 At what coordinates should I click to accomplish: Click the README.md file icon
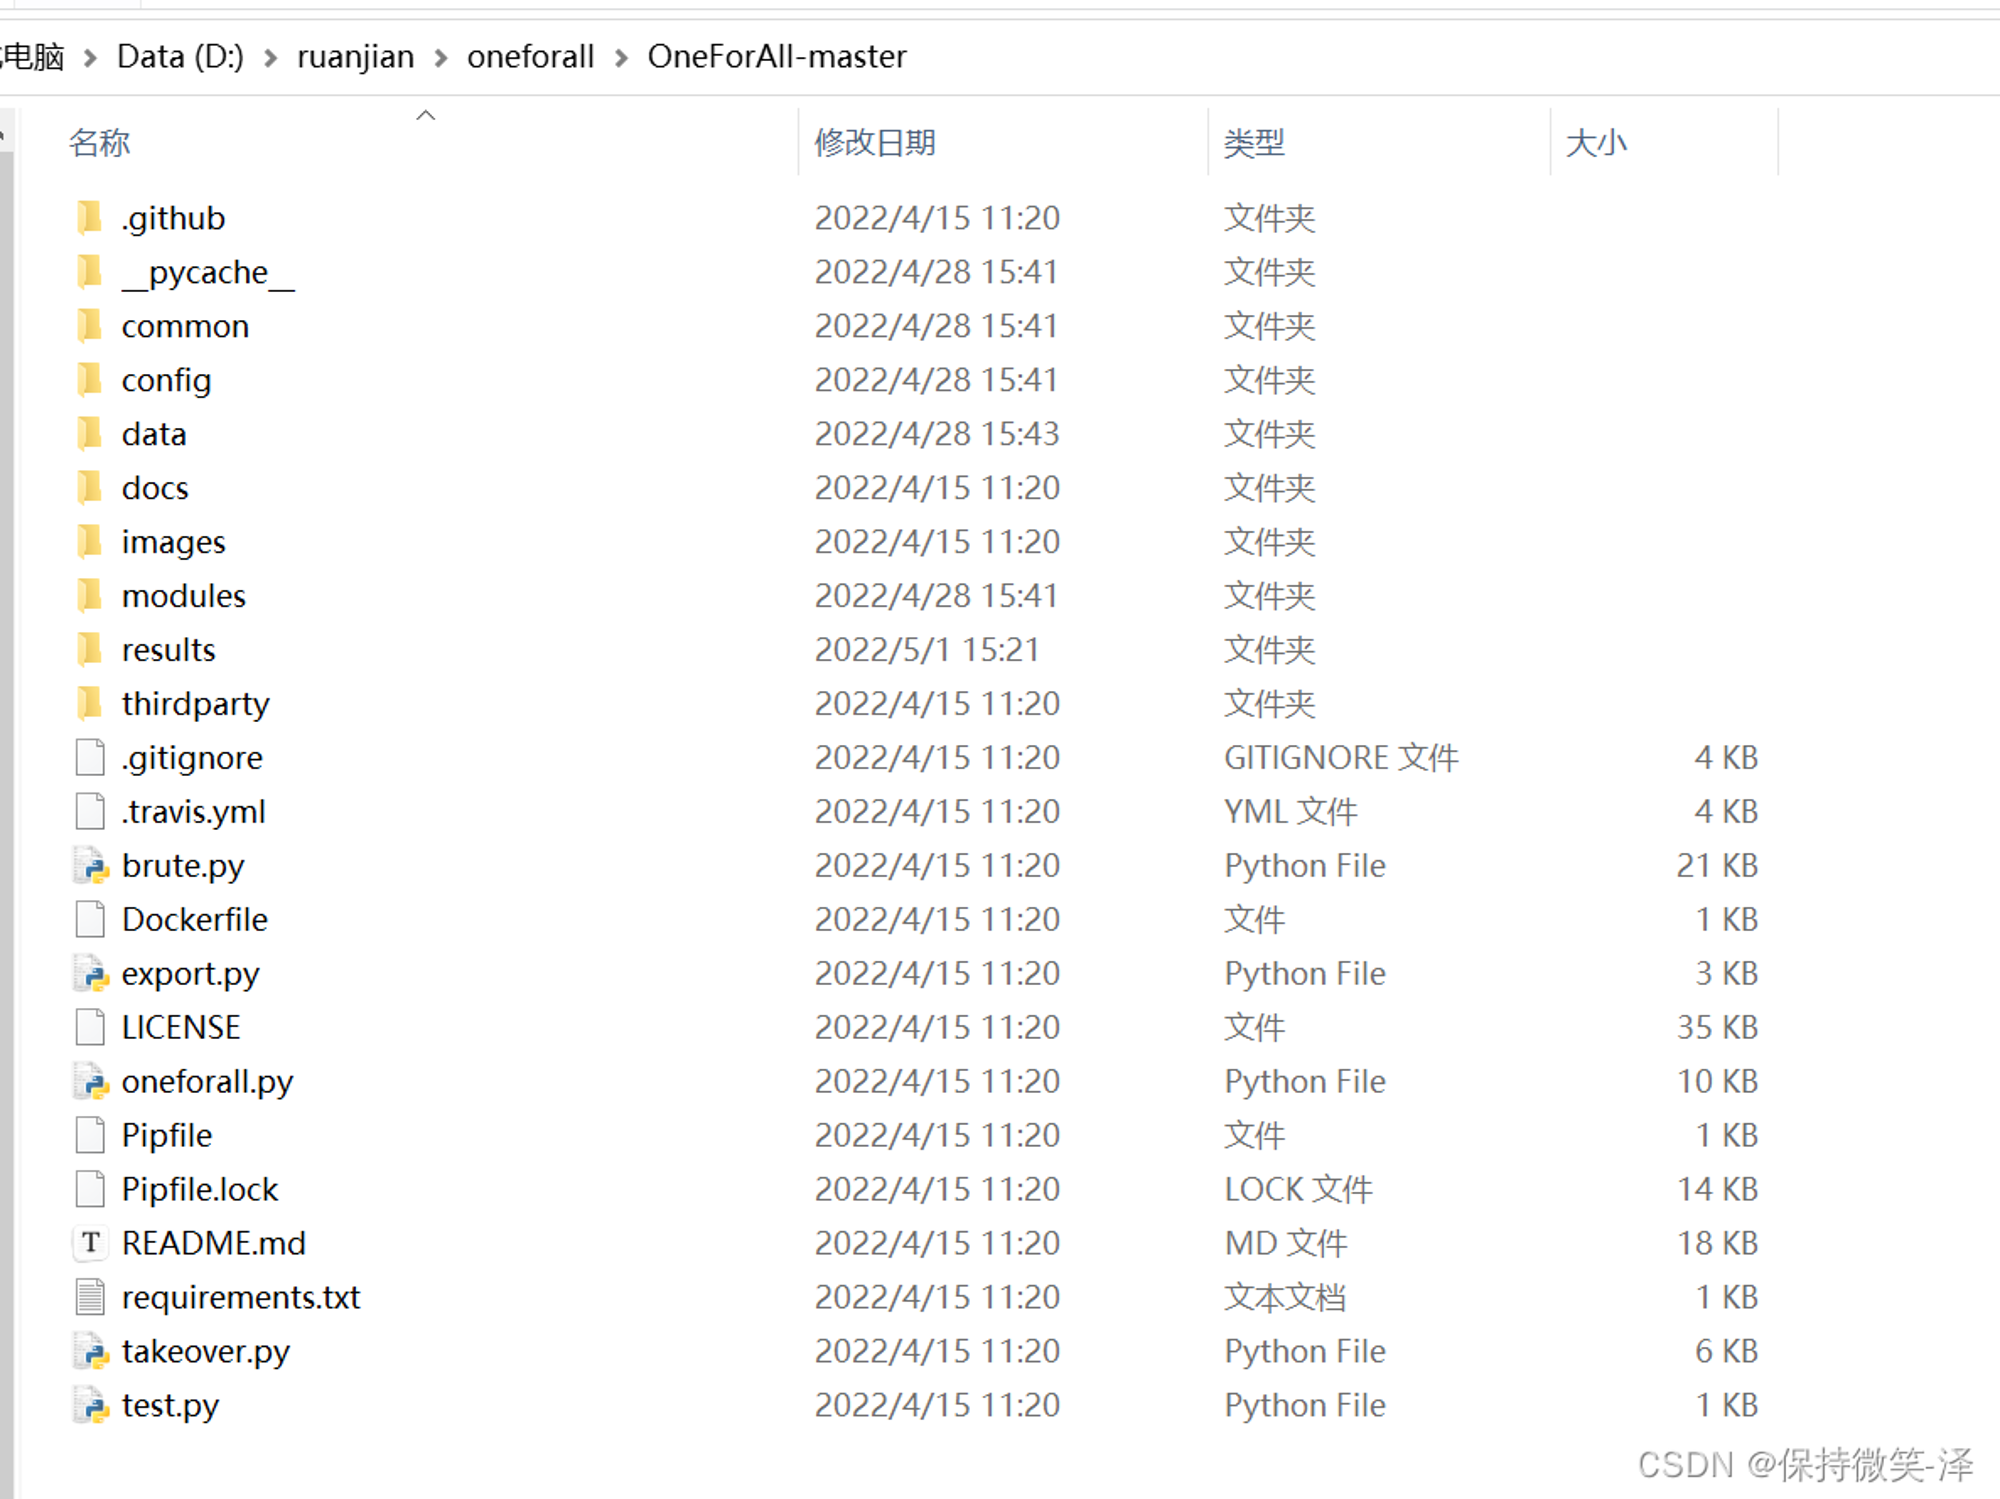pos(90,1243)
